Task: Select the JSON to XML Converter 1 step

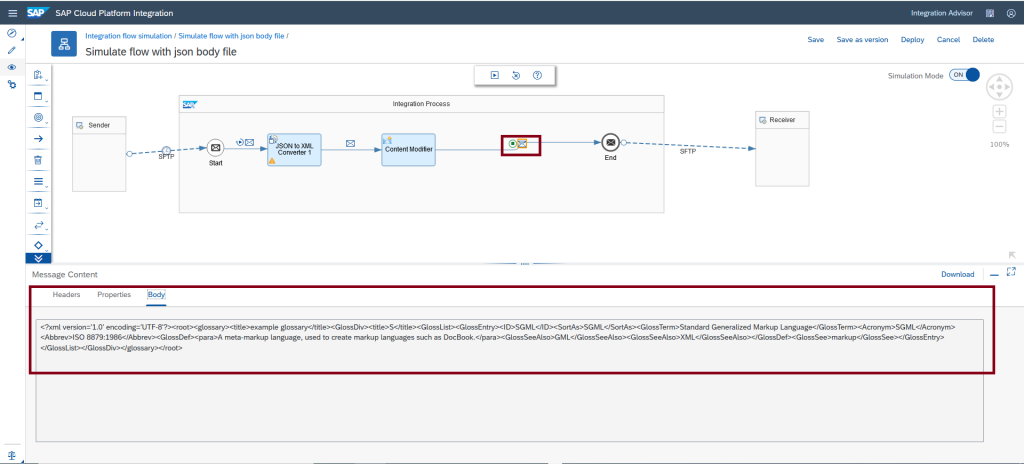Action: (294, 150)
